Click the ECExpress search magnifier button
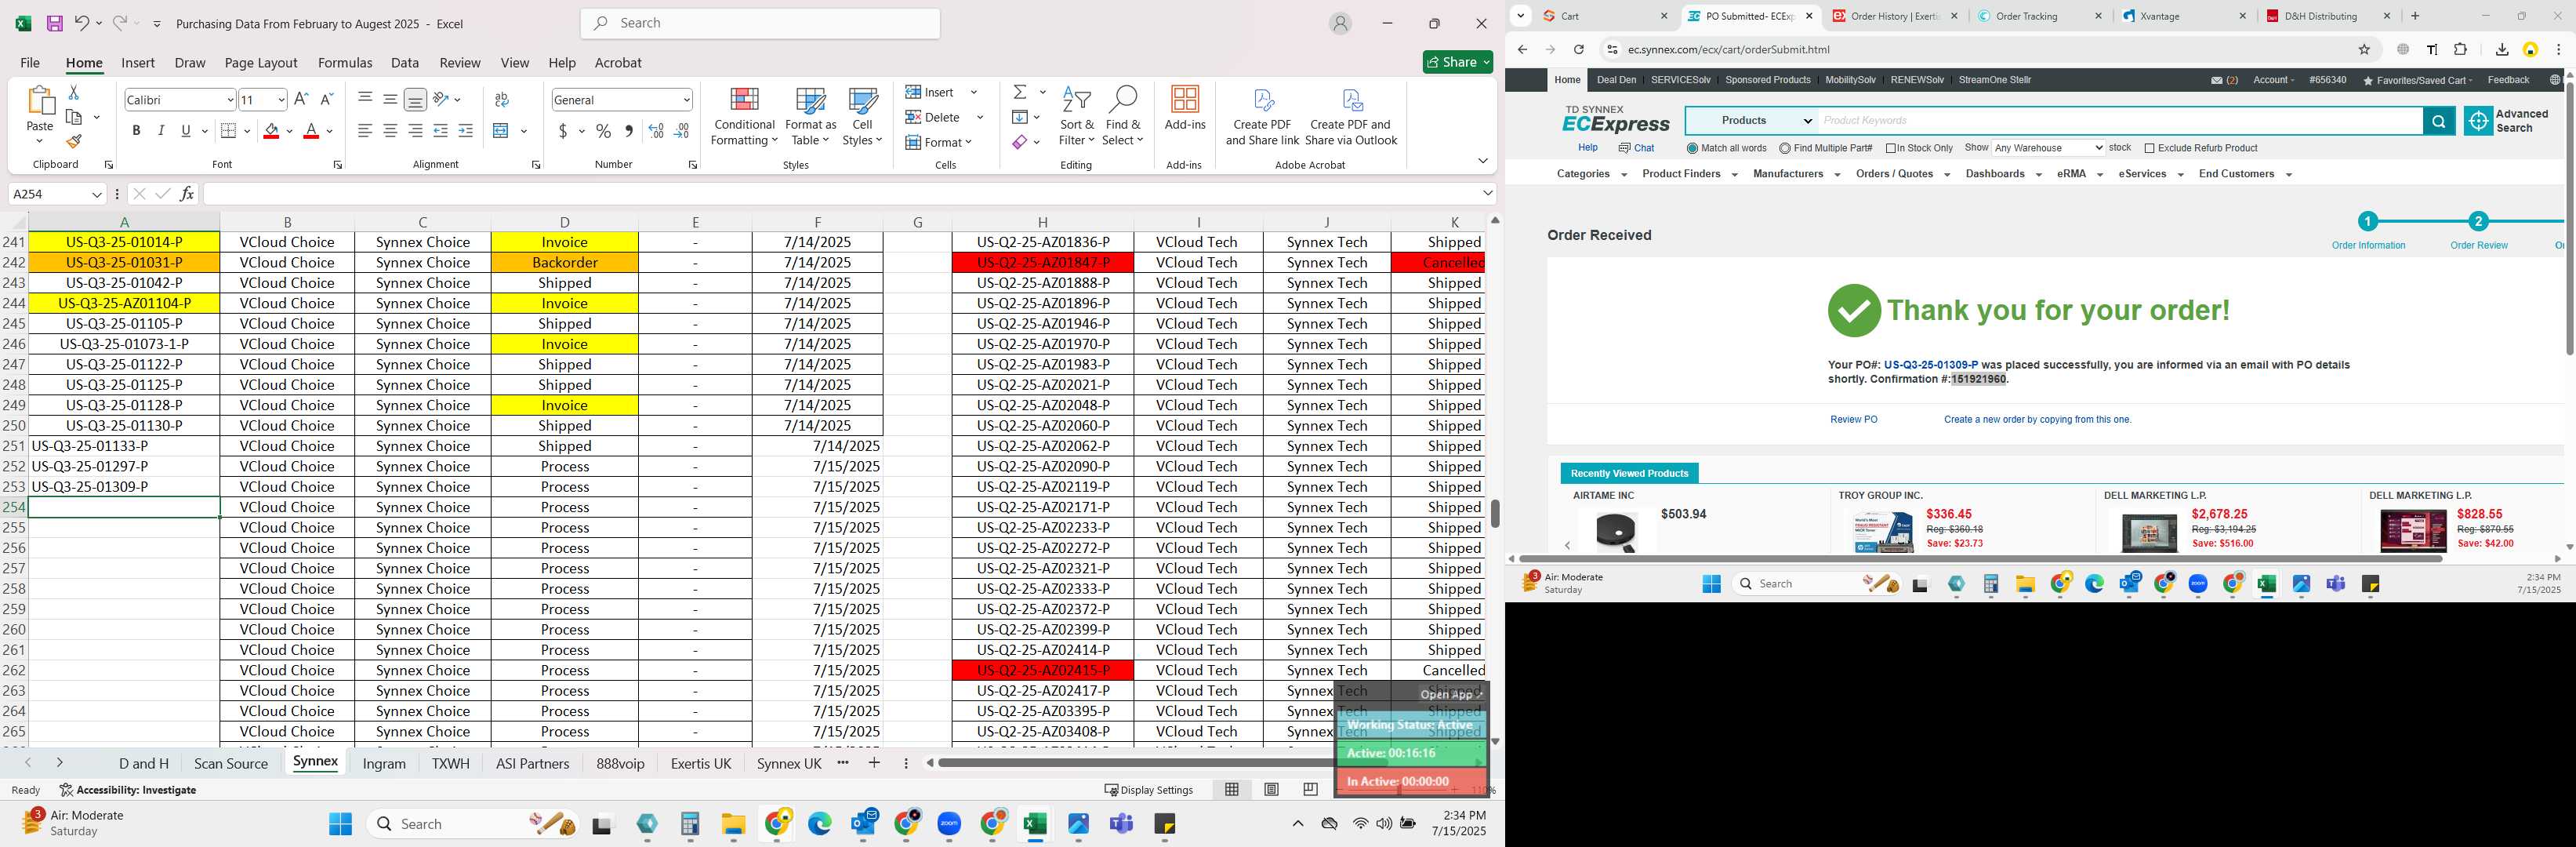 2439,121
